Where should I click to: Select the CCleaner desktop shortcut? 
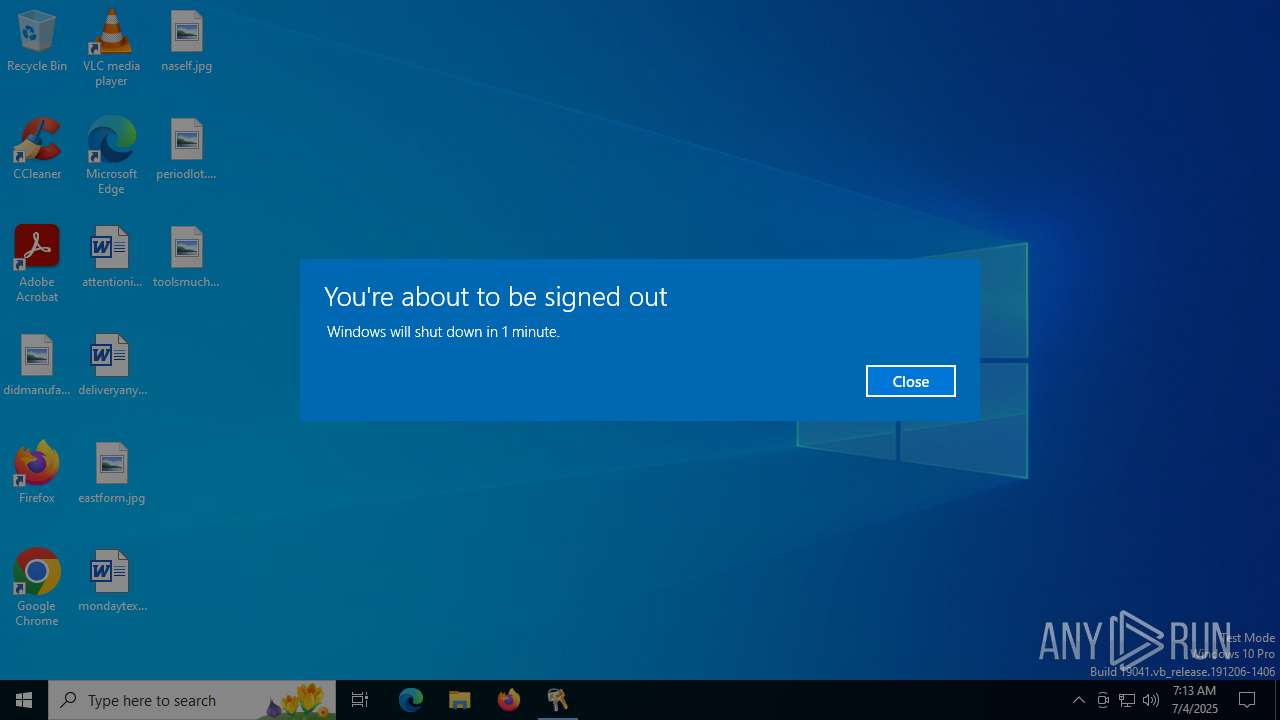point(37,150)
